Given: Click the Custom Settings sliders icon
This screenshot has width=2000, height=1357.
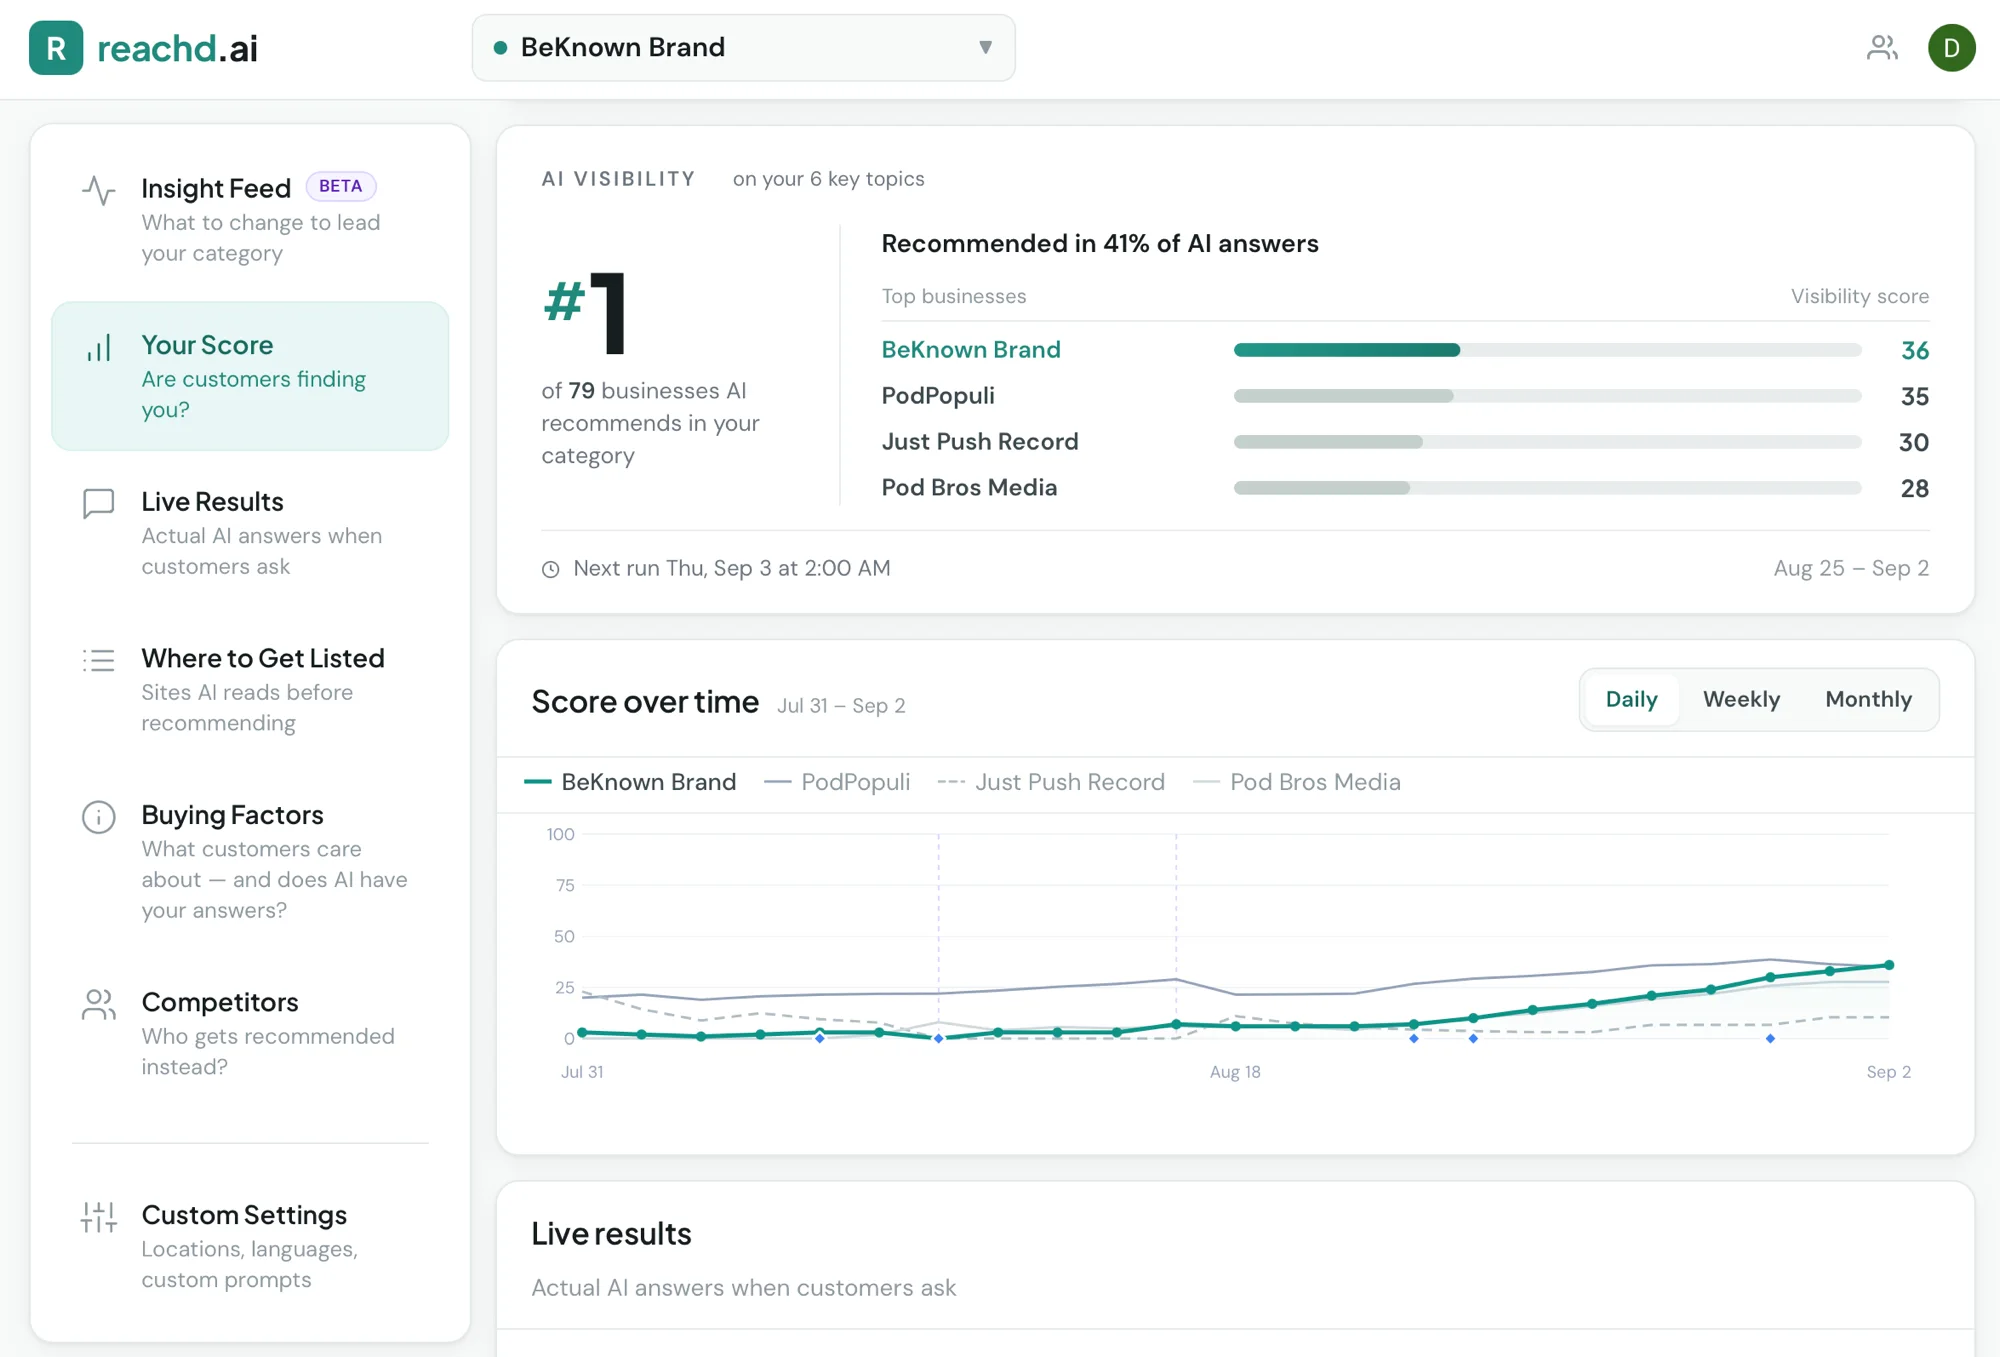Looking at the screenshot, I should click(98, 1217).
